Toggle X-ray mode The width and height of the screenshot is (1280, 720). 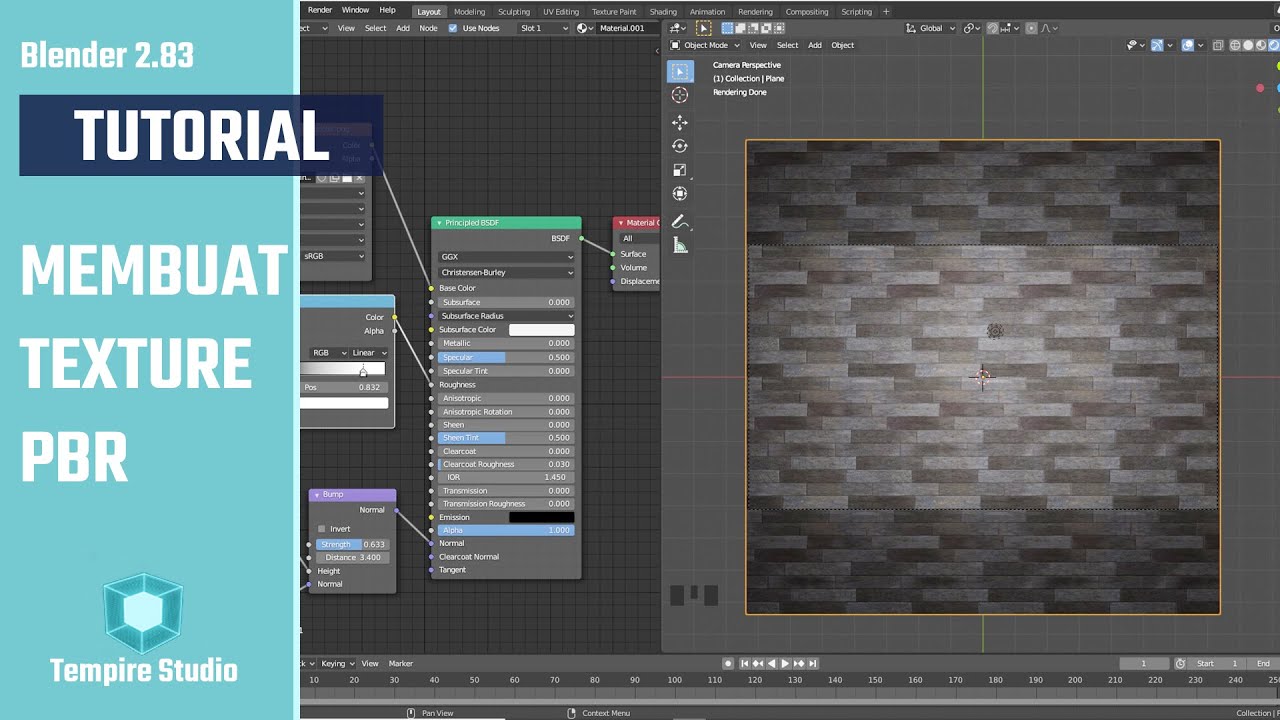click(1217, 45)
